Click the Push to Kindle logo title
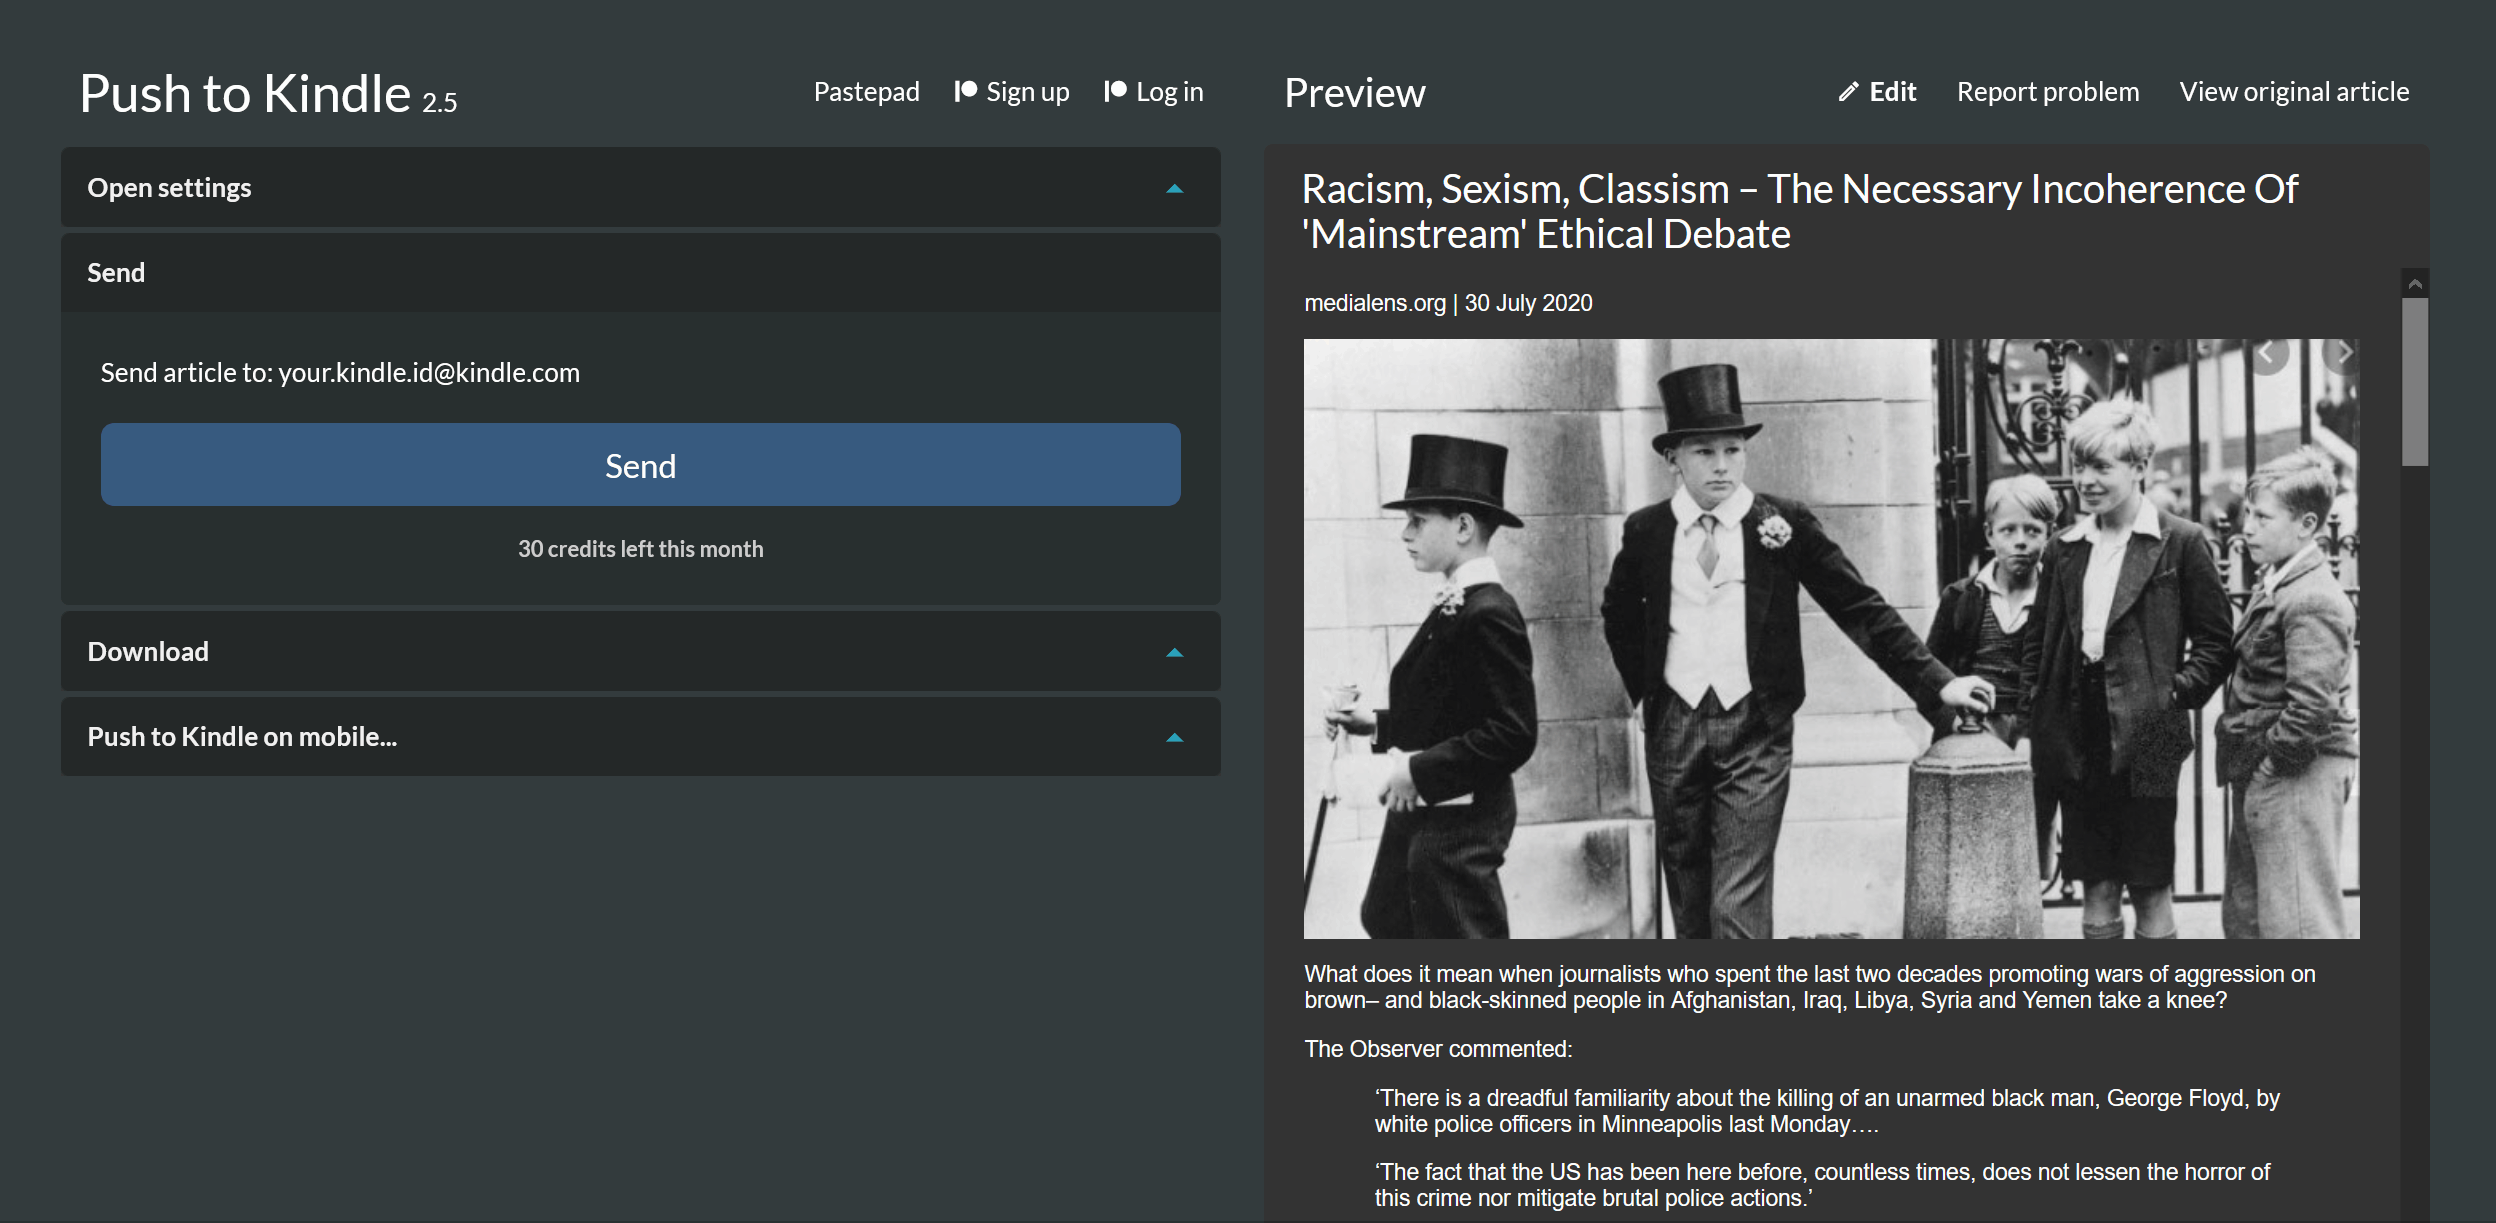The height and width of the screenshot is (1223, 2496). pyautogui.click(x=267, y=94)
